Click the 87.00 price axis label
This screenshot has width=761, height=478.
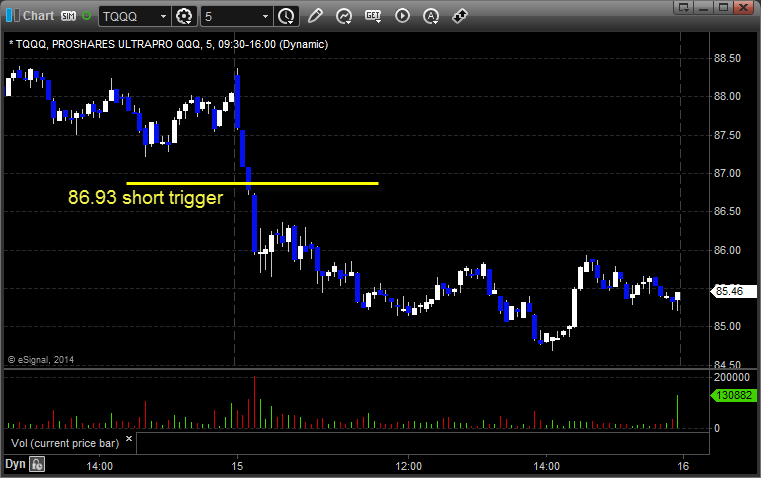(x=727, y=173)
